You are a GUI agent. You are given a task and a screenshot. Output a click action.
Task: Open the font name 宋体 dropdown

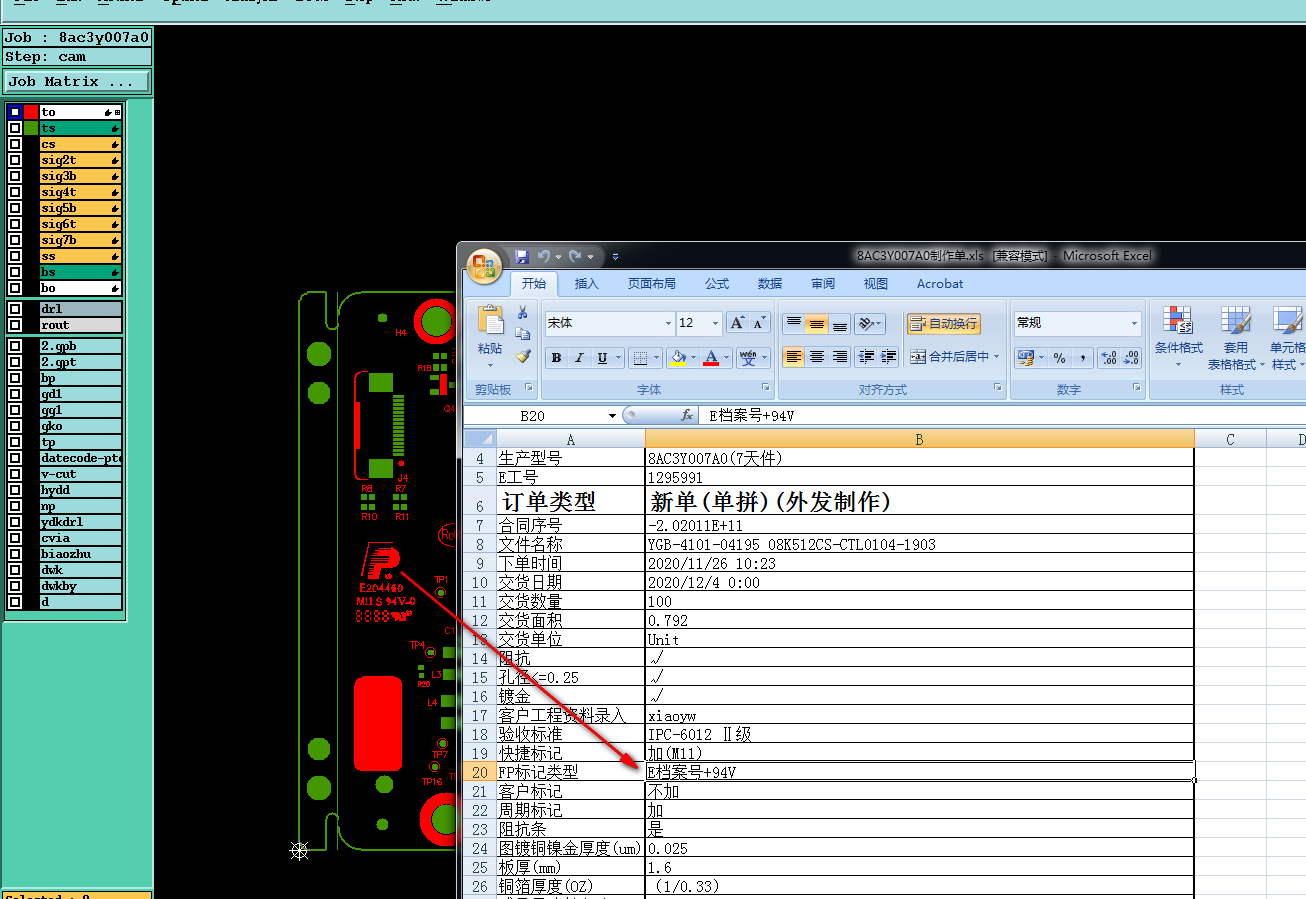668,323
